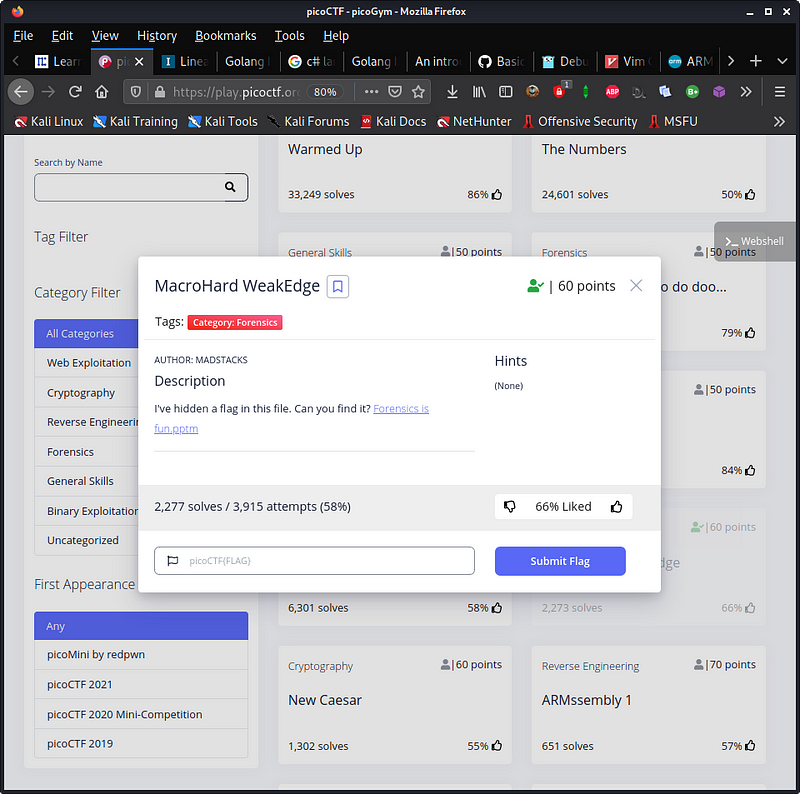The height and width of the screenshot is (794, 800).
Task: Click the Submit Flag button
Action: [x=560, y=561]
